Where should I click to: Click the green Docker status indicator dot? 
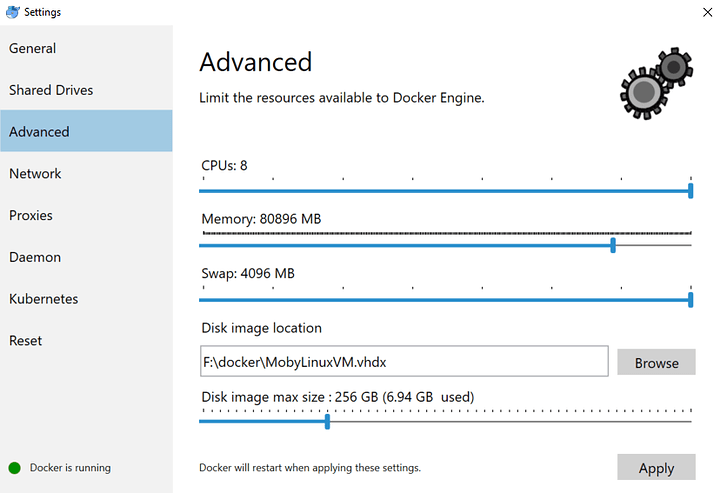pyautogui.click(x=14, y=467)
